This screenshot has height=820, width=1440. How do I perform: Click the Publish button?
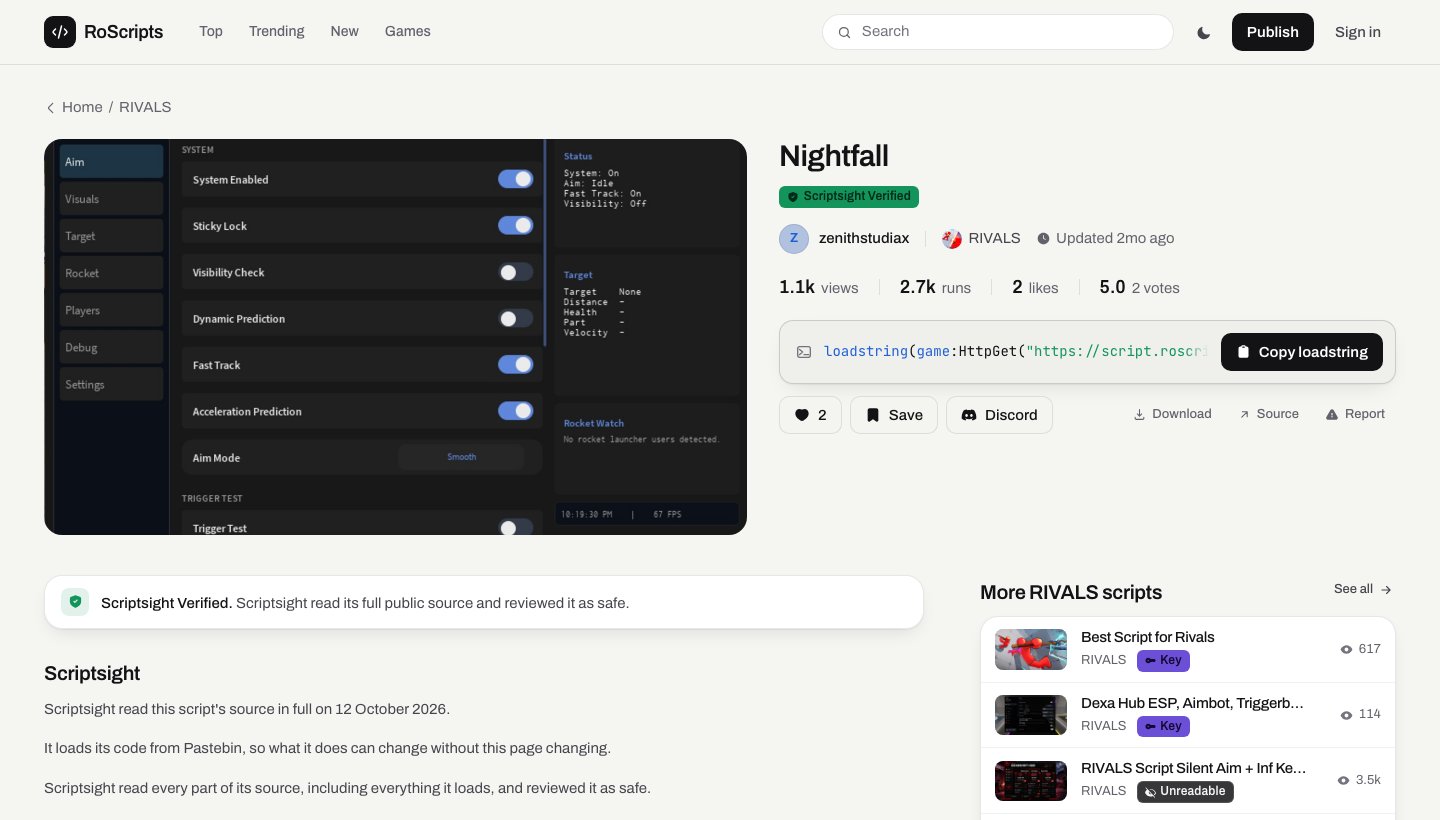click(x=1273, y=32)
